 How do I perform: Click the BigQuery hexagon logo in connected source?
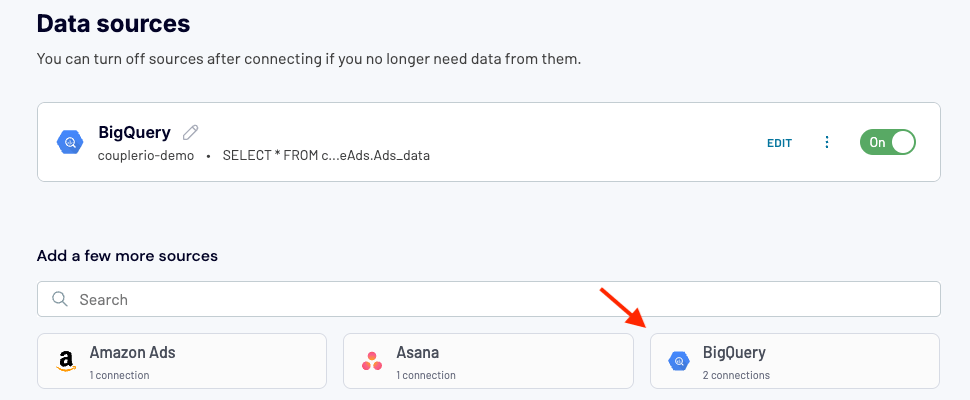click(x=70, y=143)
